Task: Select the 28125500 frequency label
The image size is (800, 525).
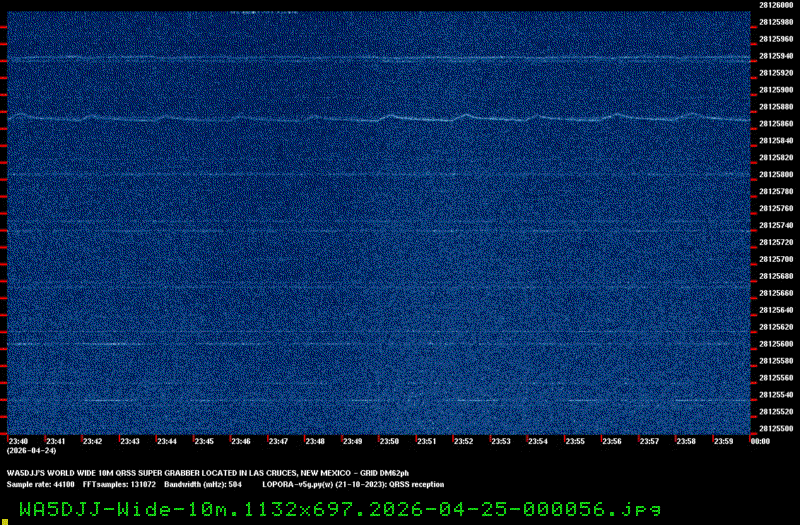Action: click(776, 428)
